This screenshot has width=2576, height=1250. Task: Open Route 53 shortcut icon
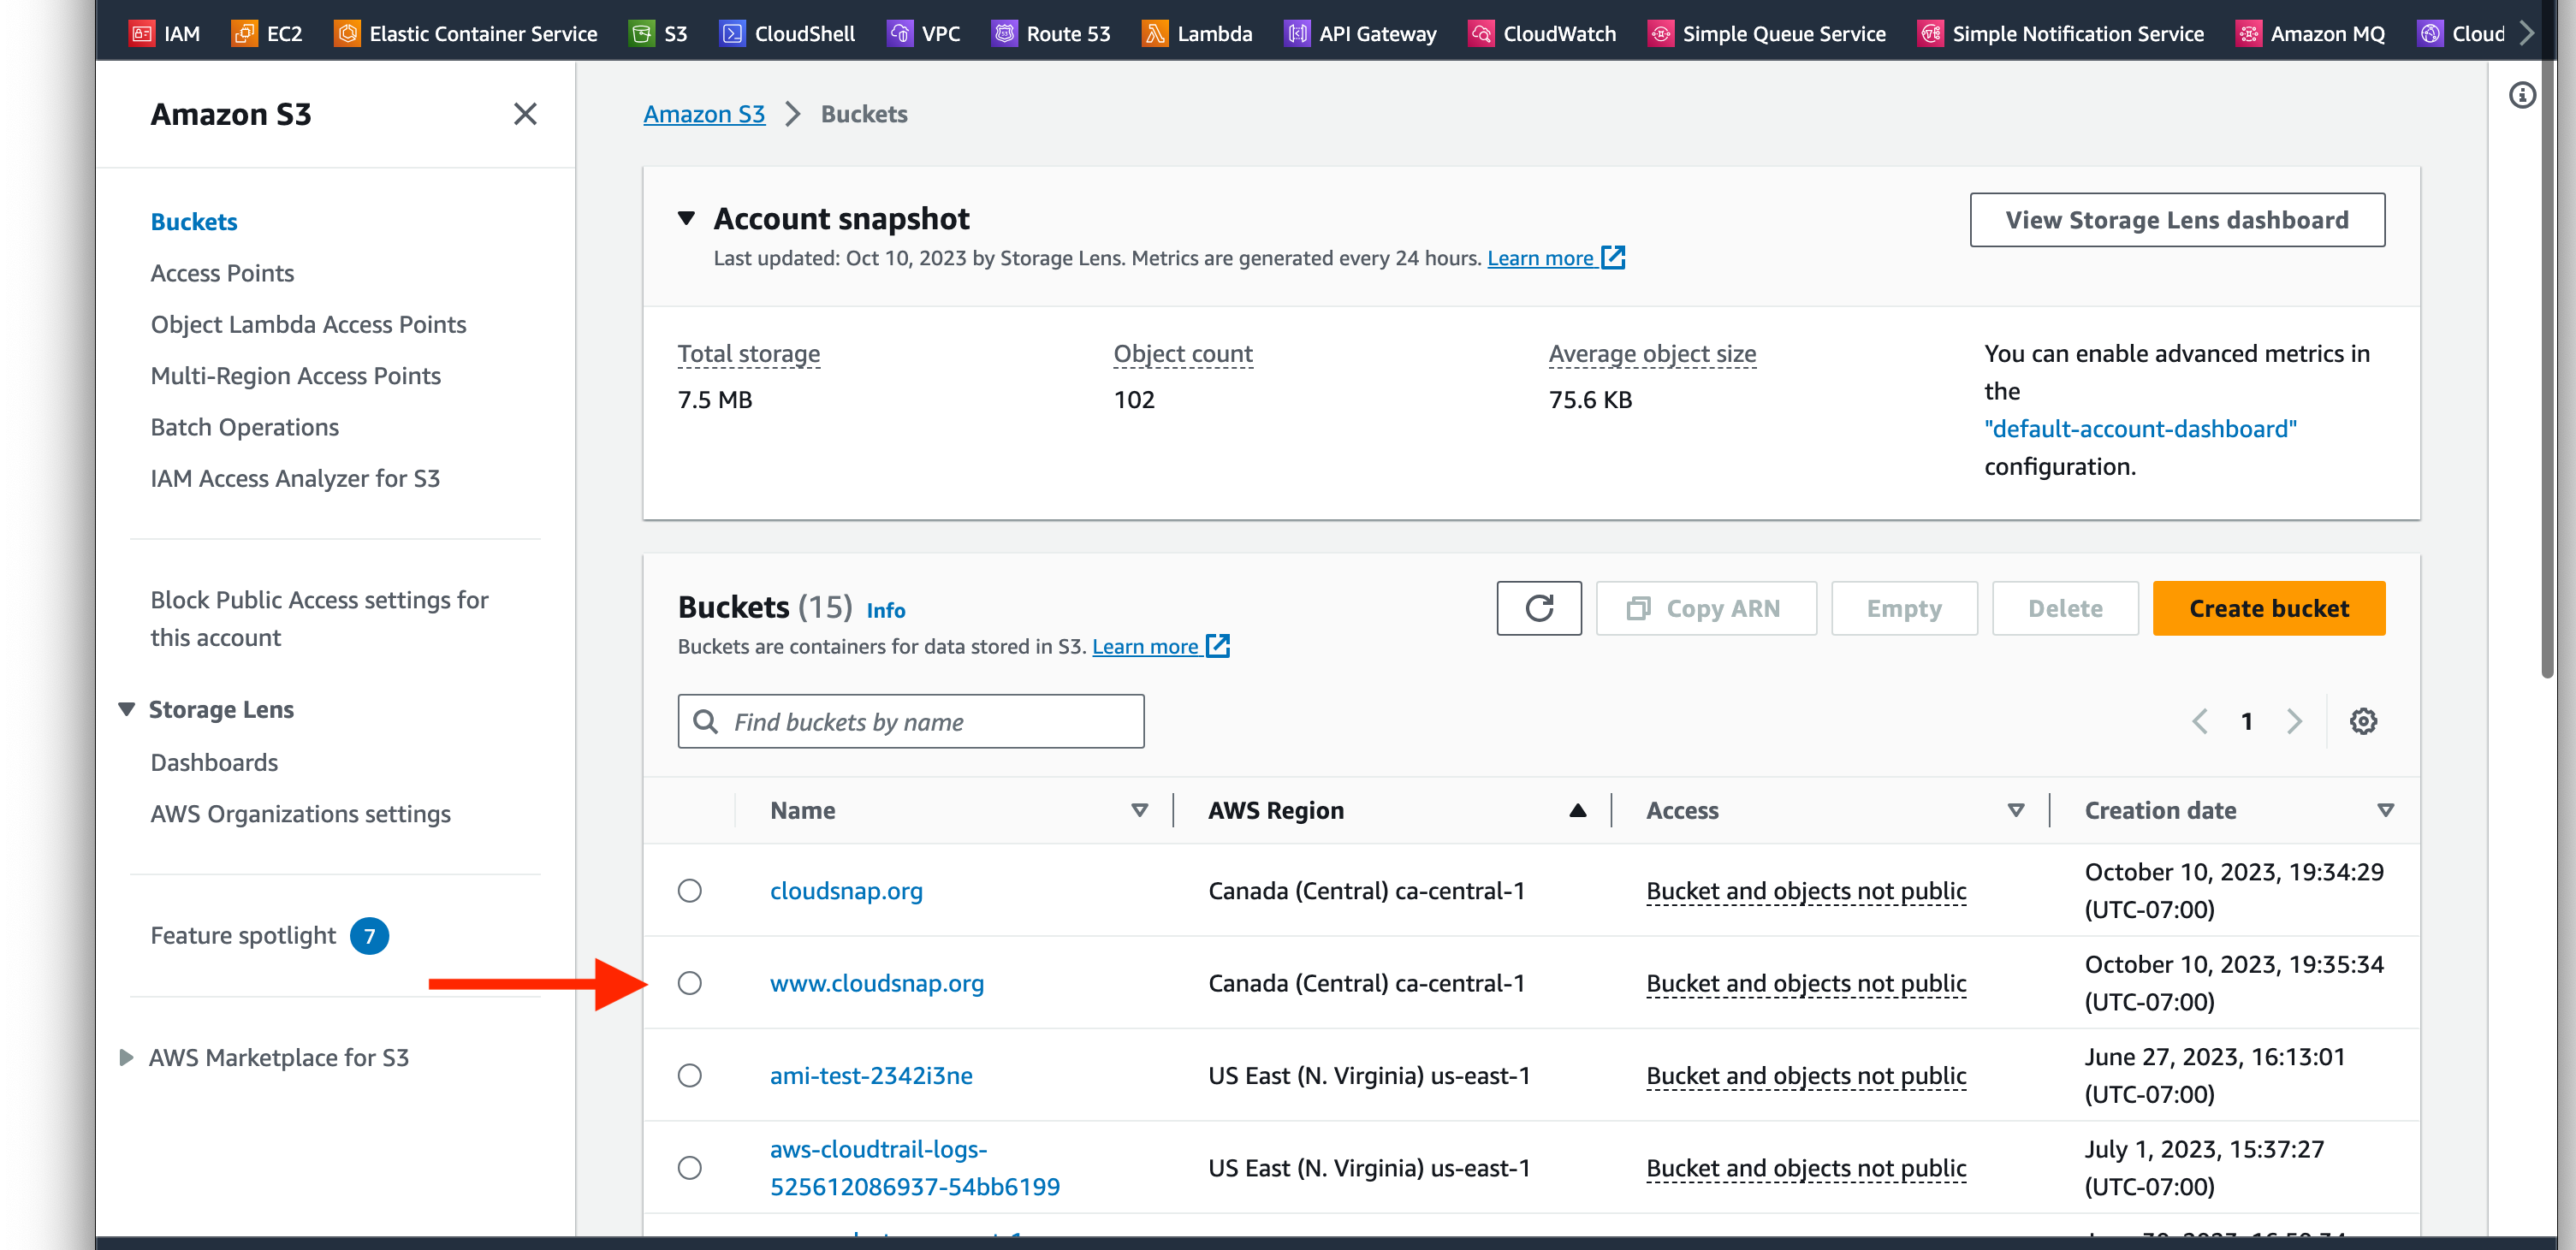coord(1004,33)
